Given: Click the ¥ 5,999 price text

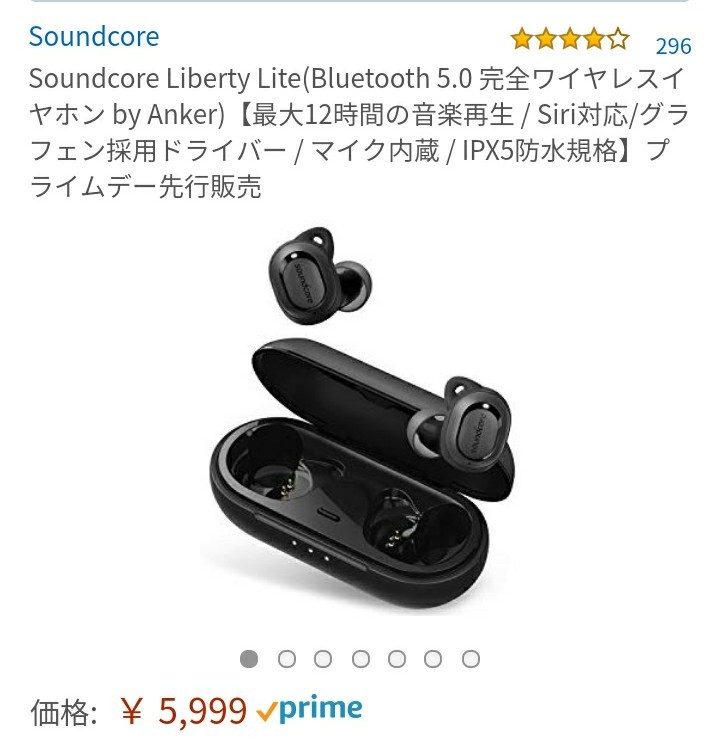Looking at the screenshot, I should [x=184, y=710].
